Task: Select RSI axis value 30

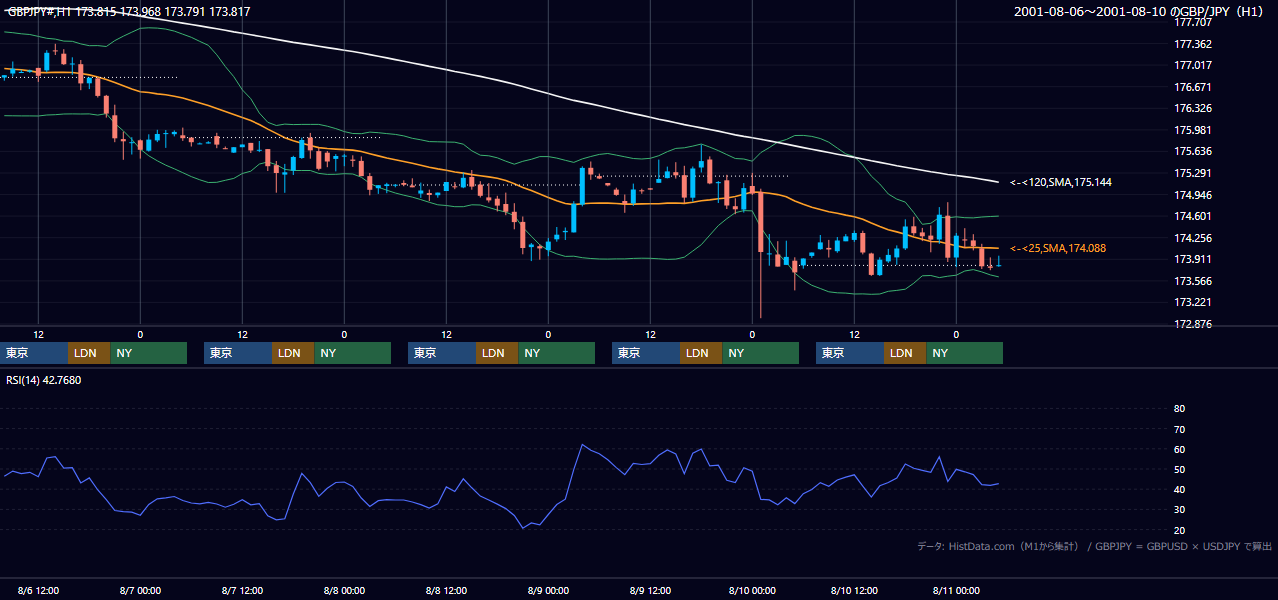Action: coord(1179,510)
